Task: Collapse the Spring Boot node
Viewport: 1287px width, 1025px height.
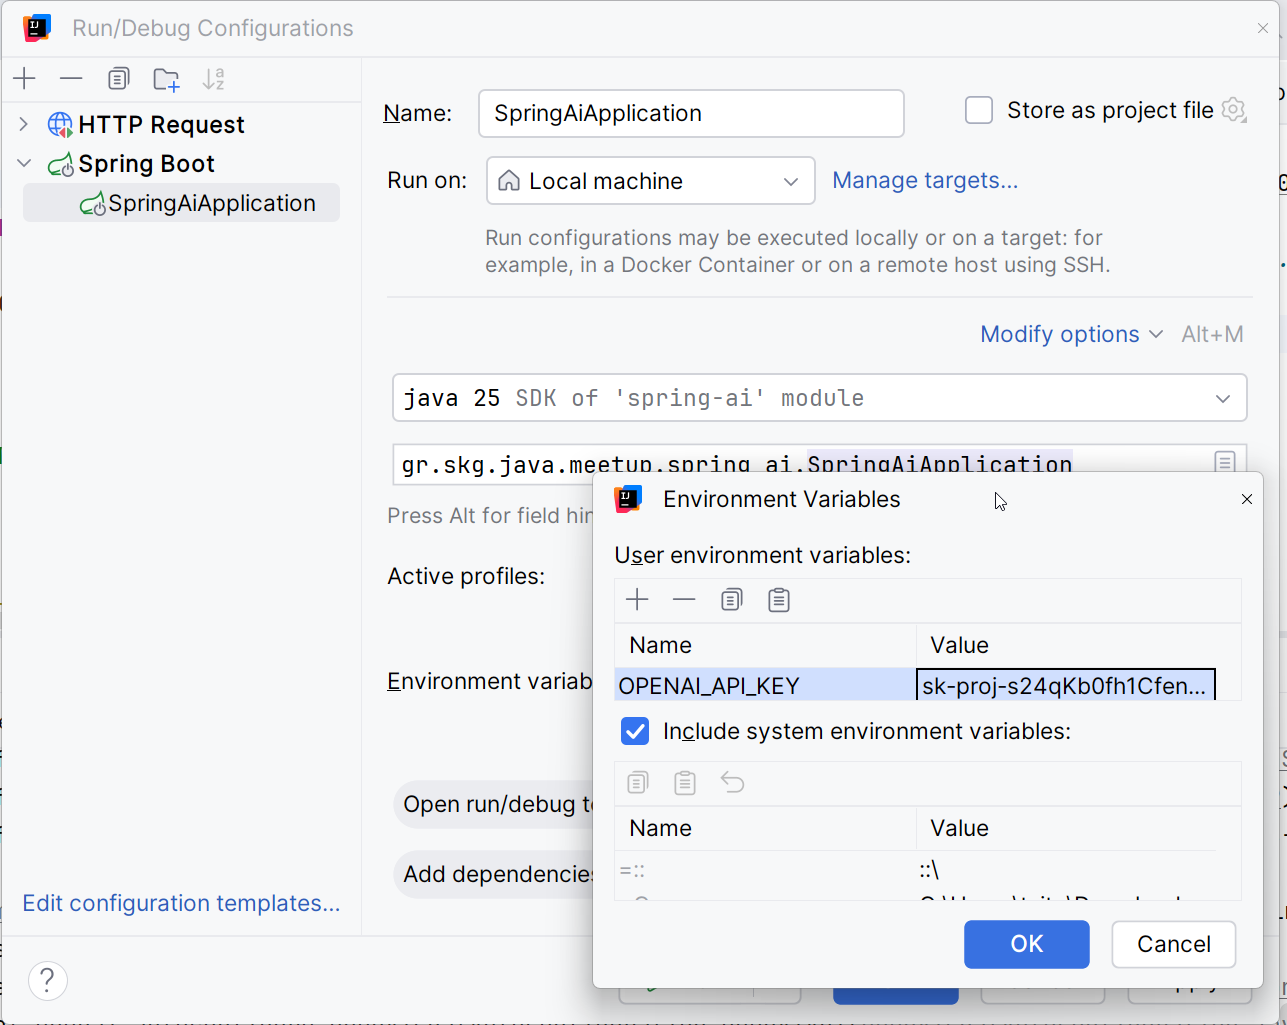Action: (x=24, y=163)
